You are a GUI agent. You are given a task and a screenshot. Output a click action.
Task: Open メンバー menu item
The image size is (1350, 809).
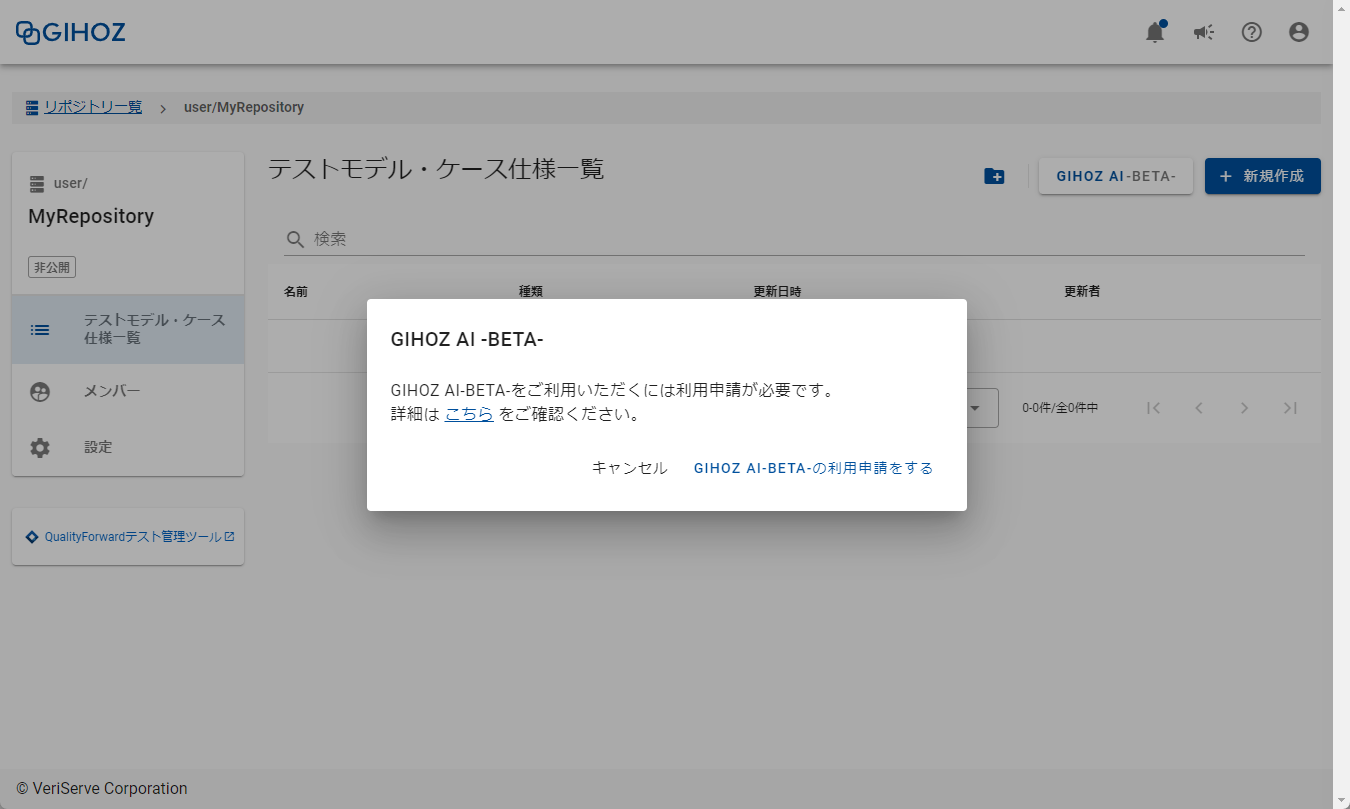128,392
